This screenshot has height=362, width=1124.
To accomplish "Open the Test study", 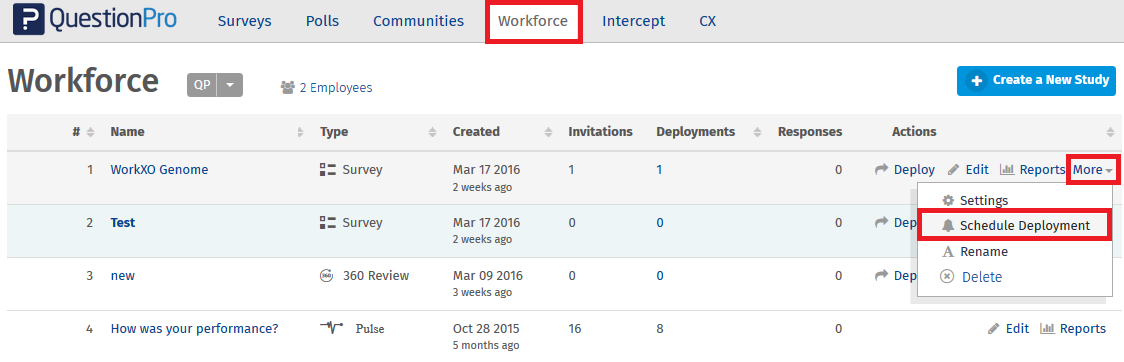I will pos(123,223).
